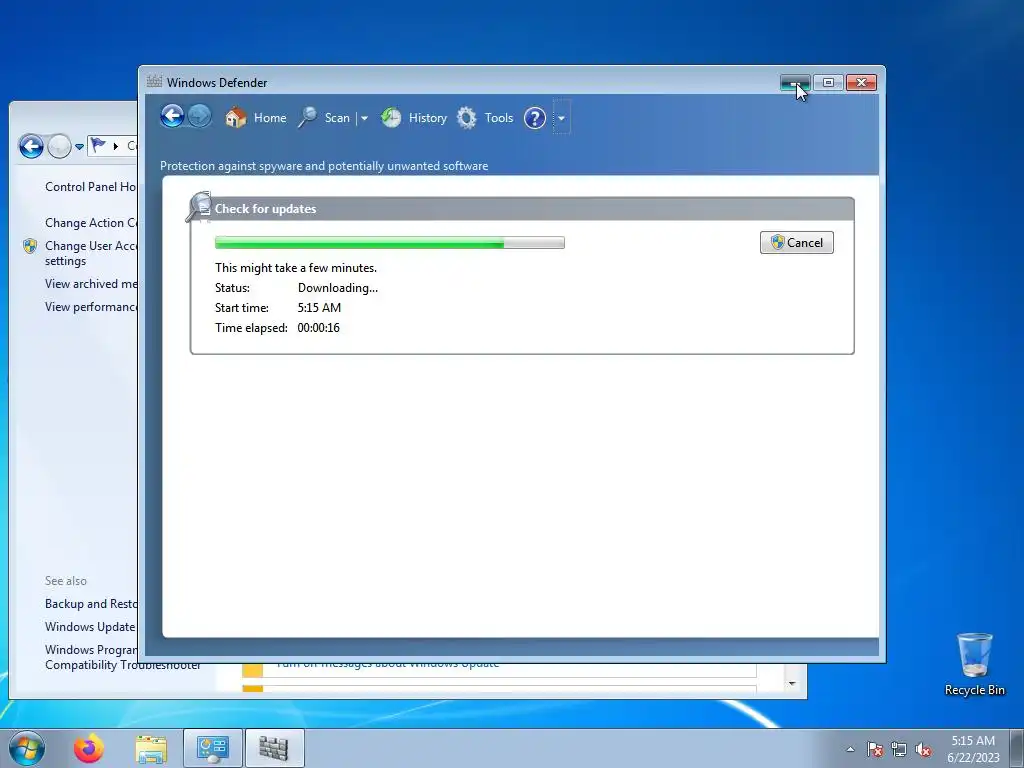The width and height of the screenshot is (1024, 768).
Task: Click the Check for updates header icon
Action: (x=199, y=207)
